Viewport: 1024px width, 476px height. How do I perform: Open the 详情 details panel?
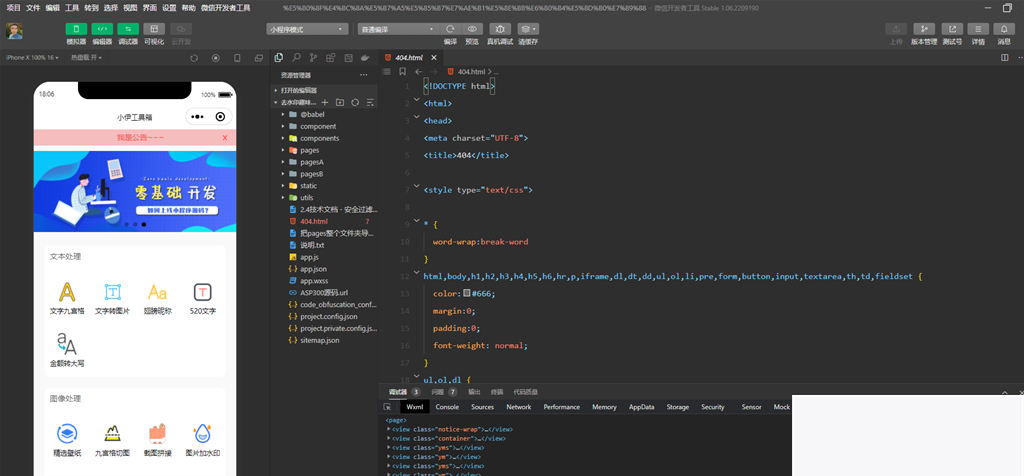(978, 29)
